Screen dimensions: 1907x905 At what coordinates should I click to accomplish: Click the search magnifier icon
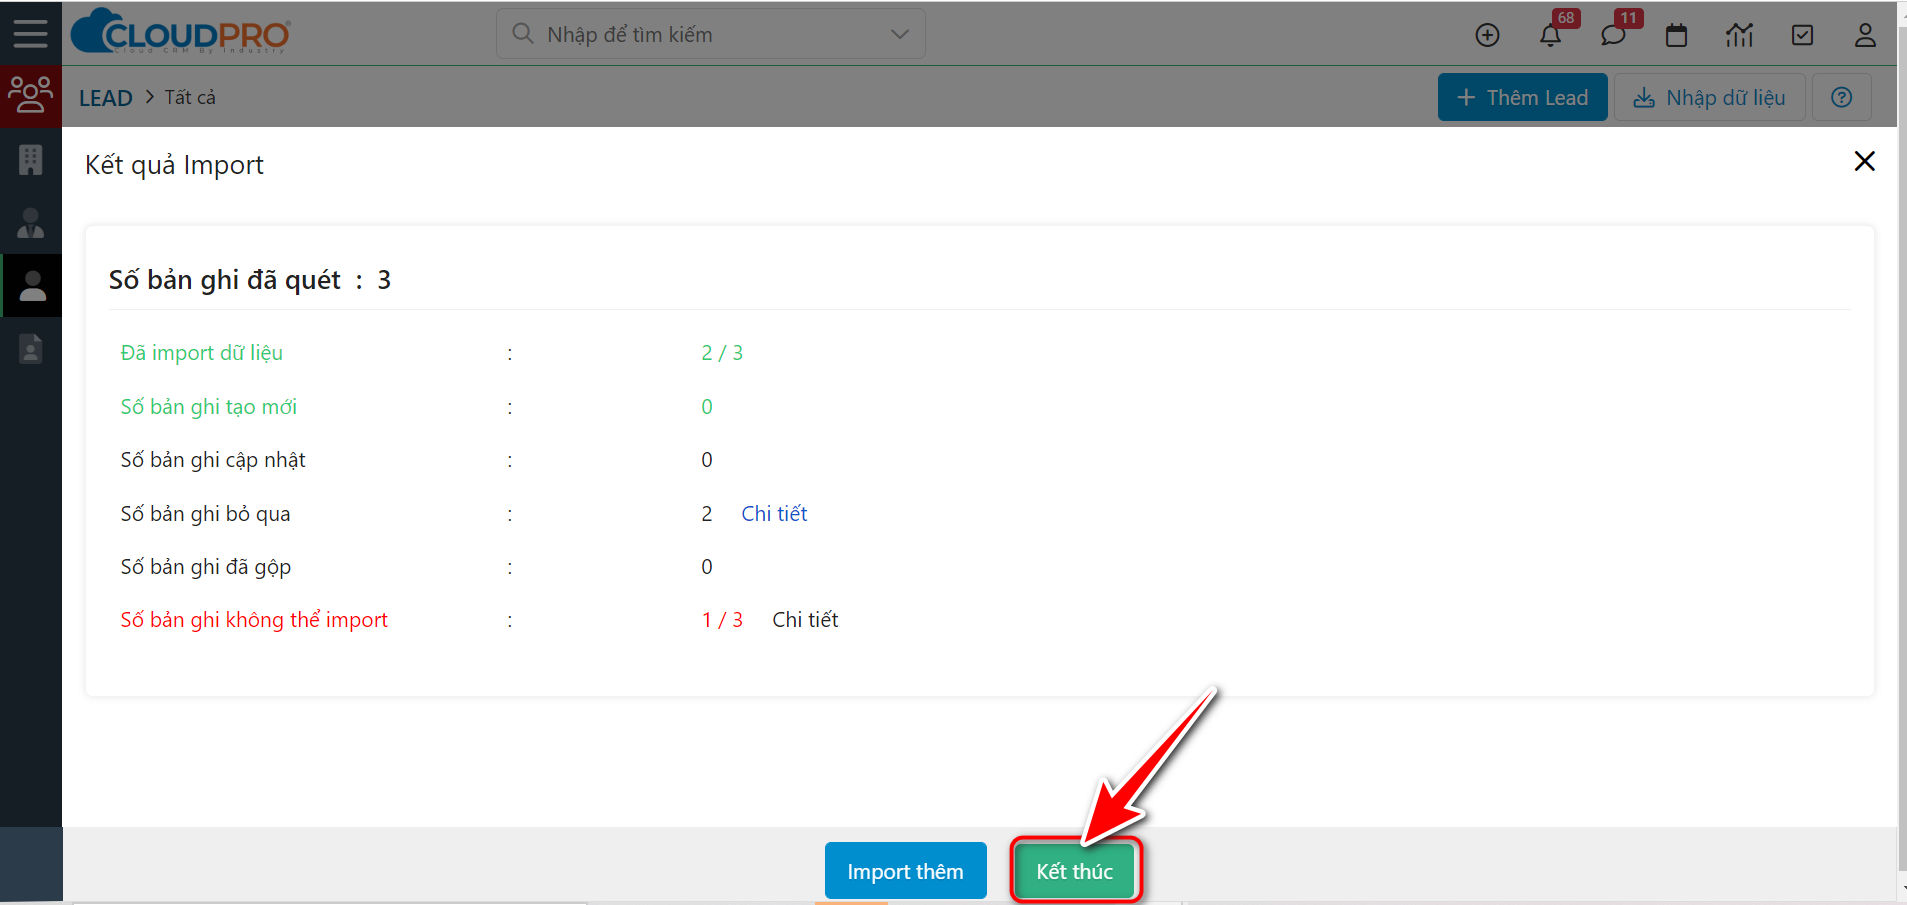point(522,34)
